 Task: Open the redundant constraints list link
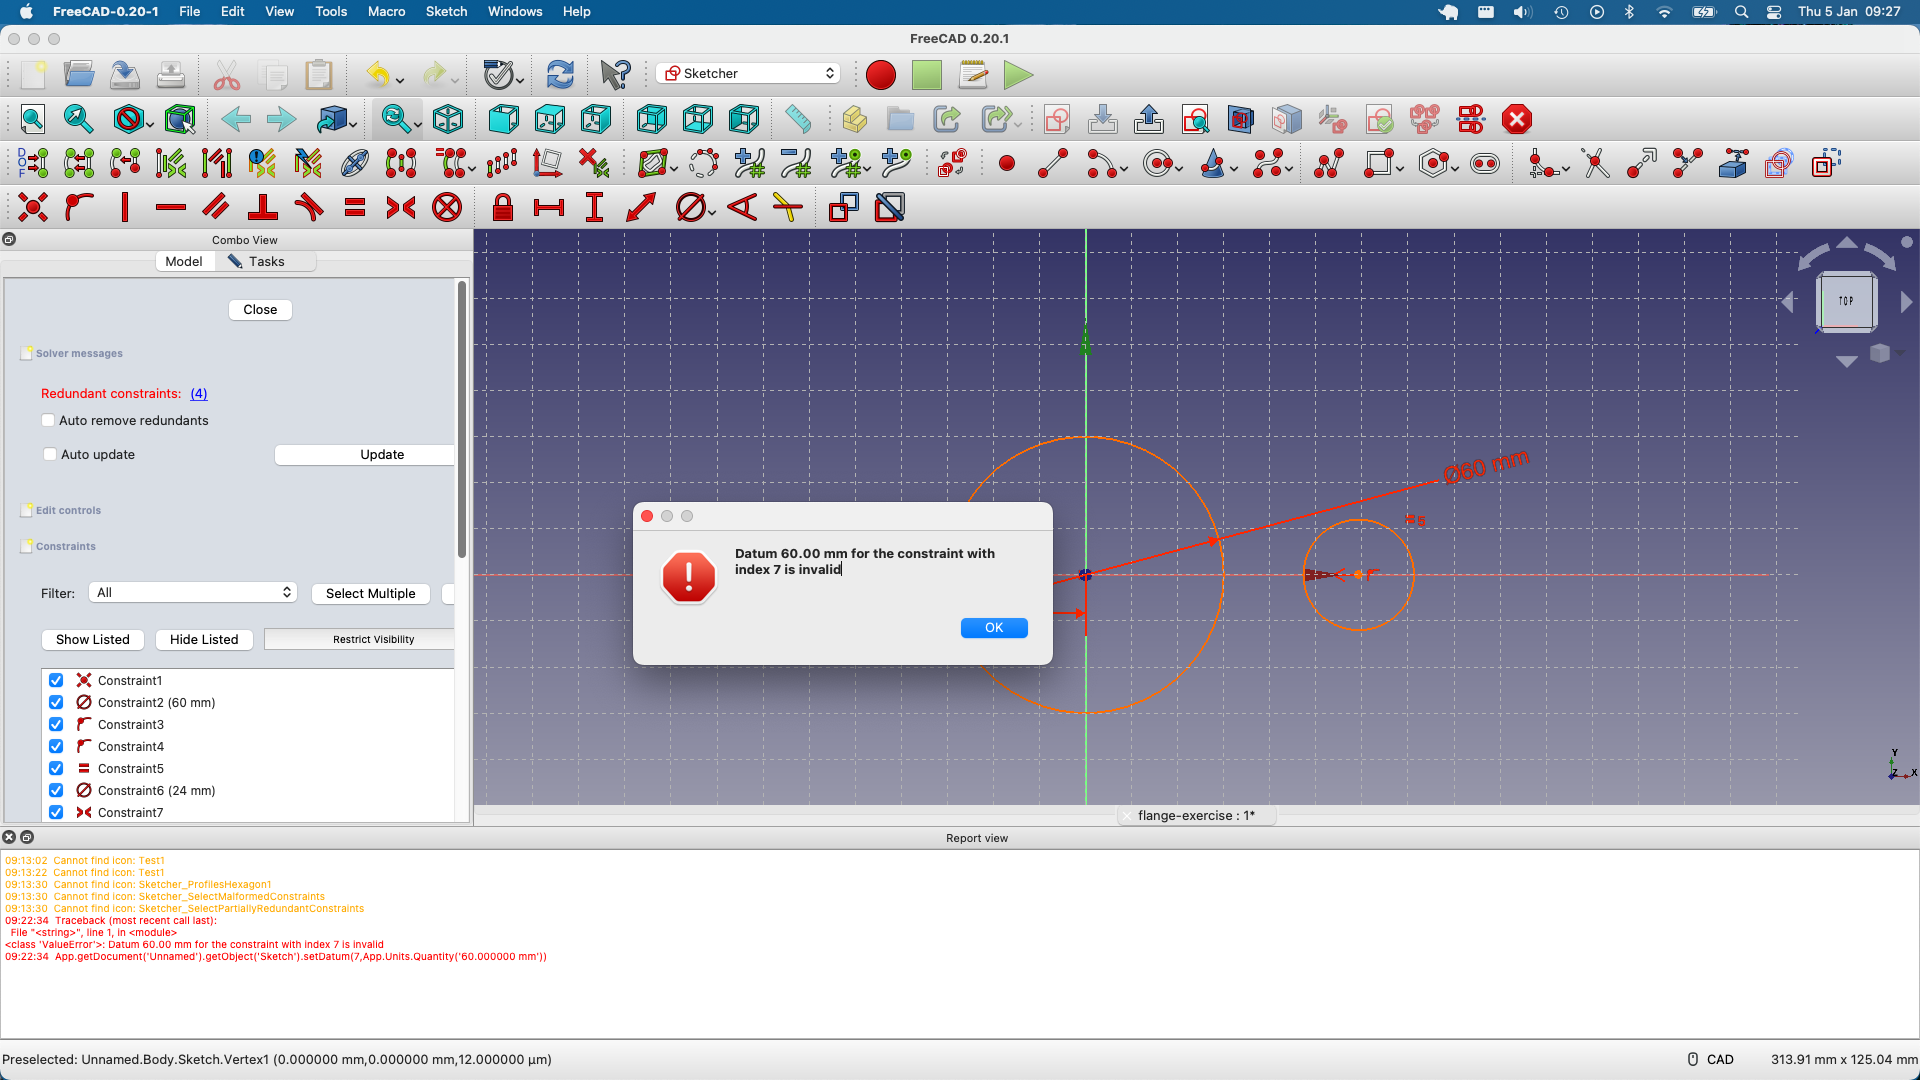(197, 393)
